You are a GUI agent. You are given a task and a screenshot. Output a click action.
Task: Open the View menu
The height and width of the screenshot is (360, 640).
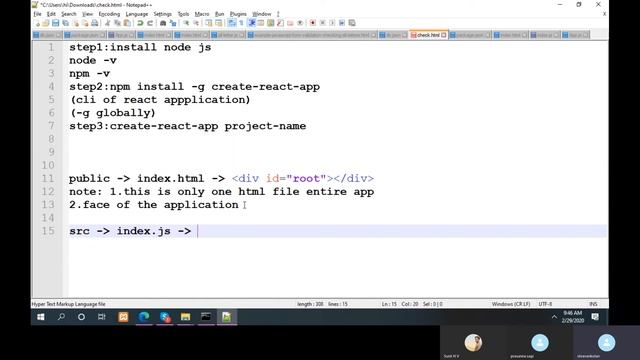click(87, 14)
